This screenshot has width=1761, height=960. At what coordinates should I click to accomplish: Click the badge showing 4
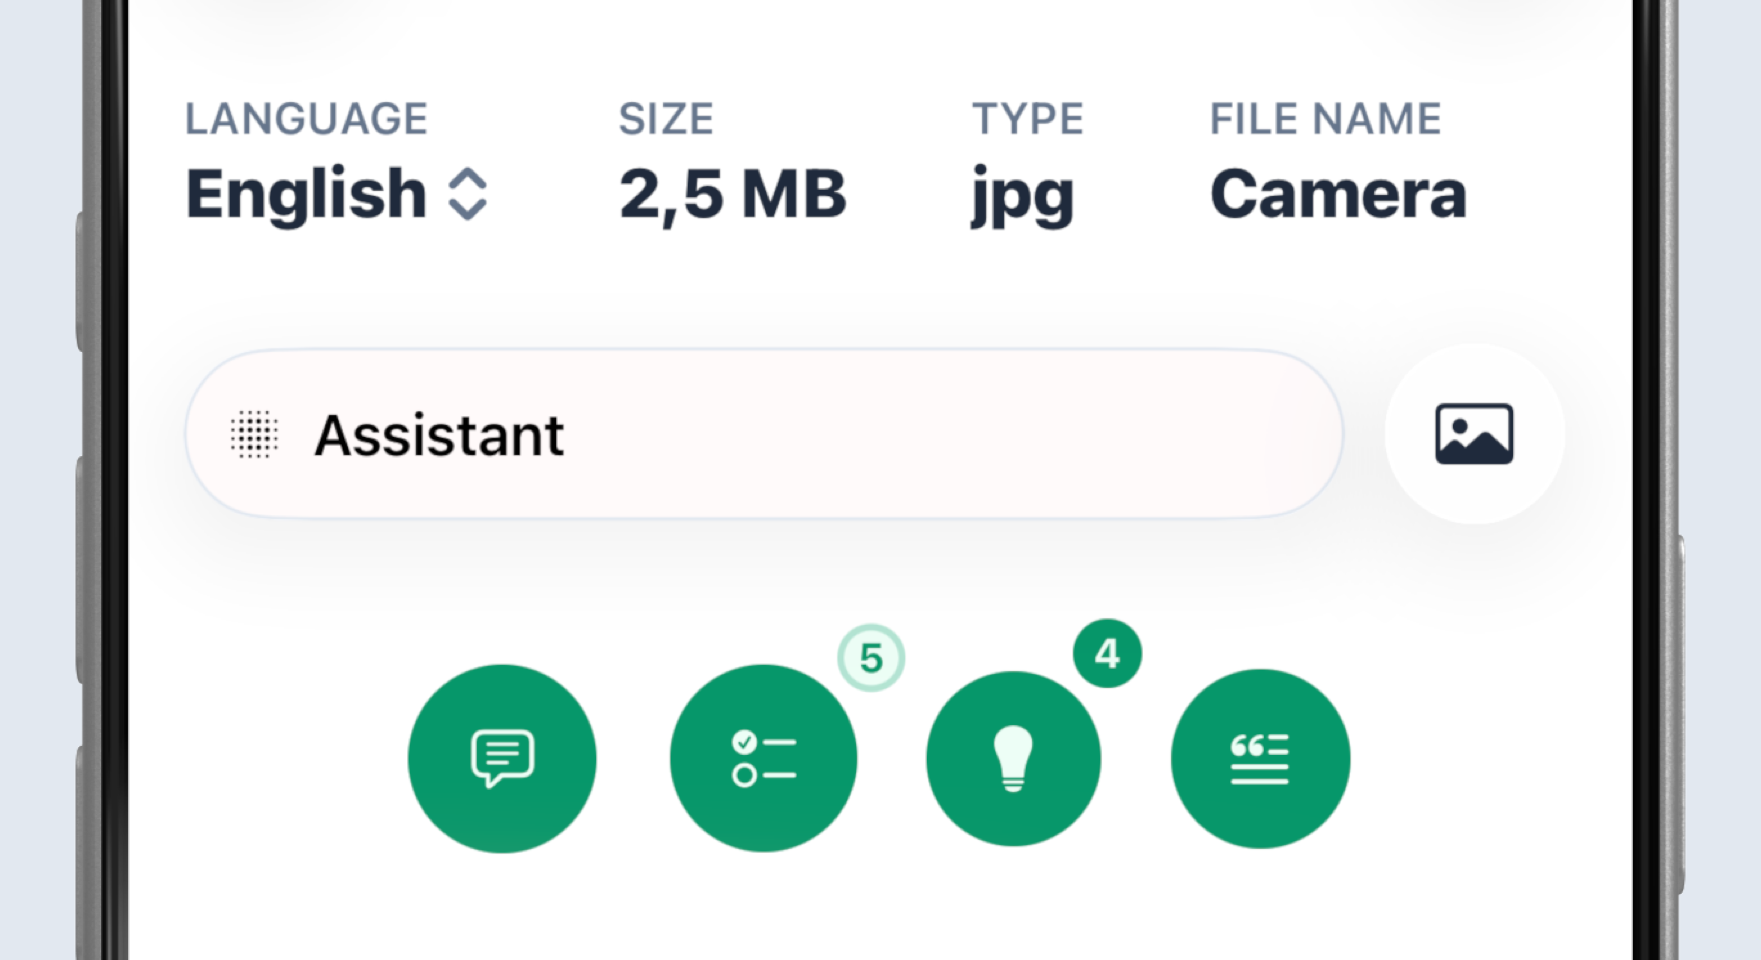(x=1107, y=654)
